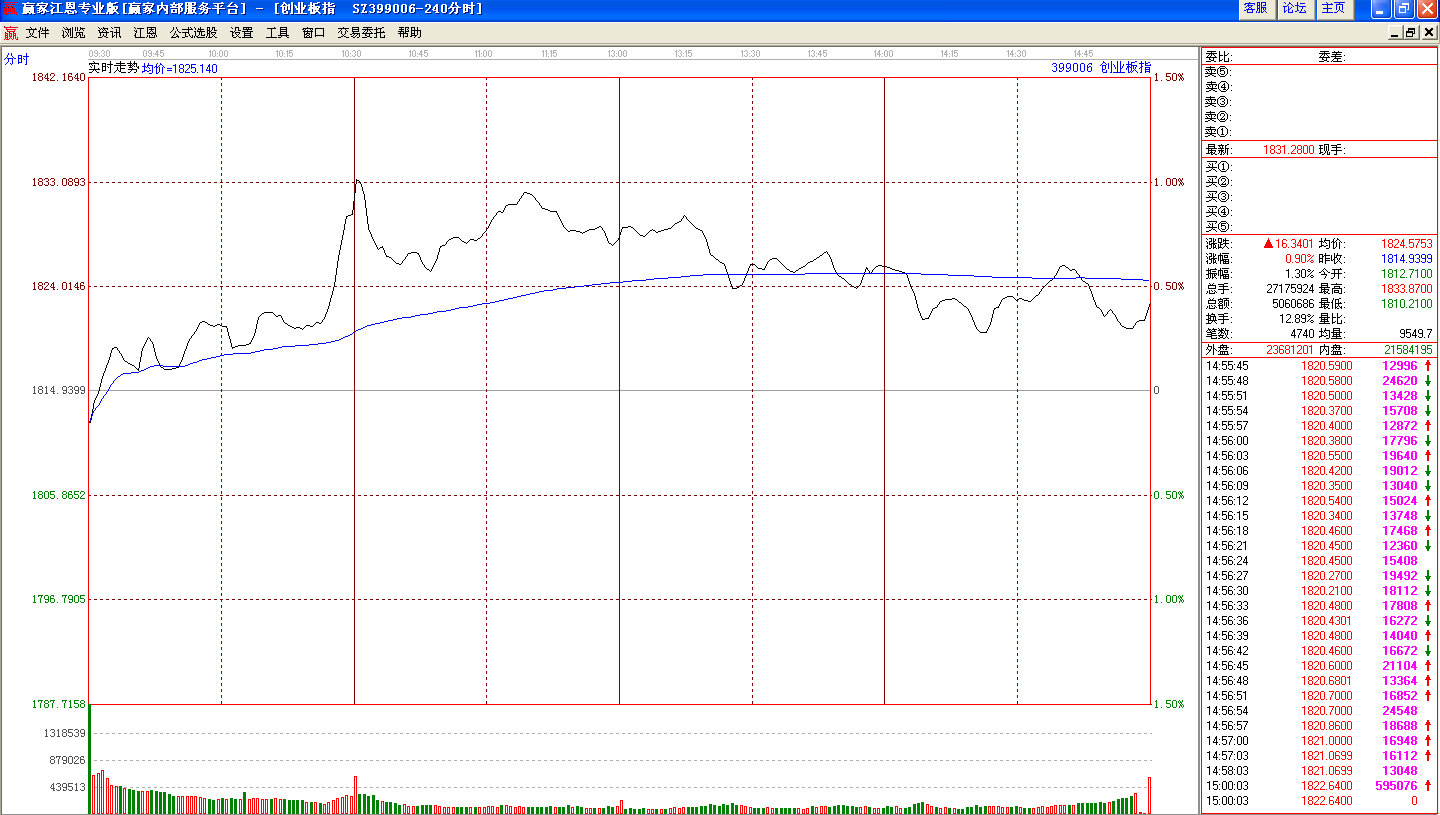Click the app logo icon in title bar
Screen dimensions: 1440x815
click(x=10, y=9)
